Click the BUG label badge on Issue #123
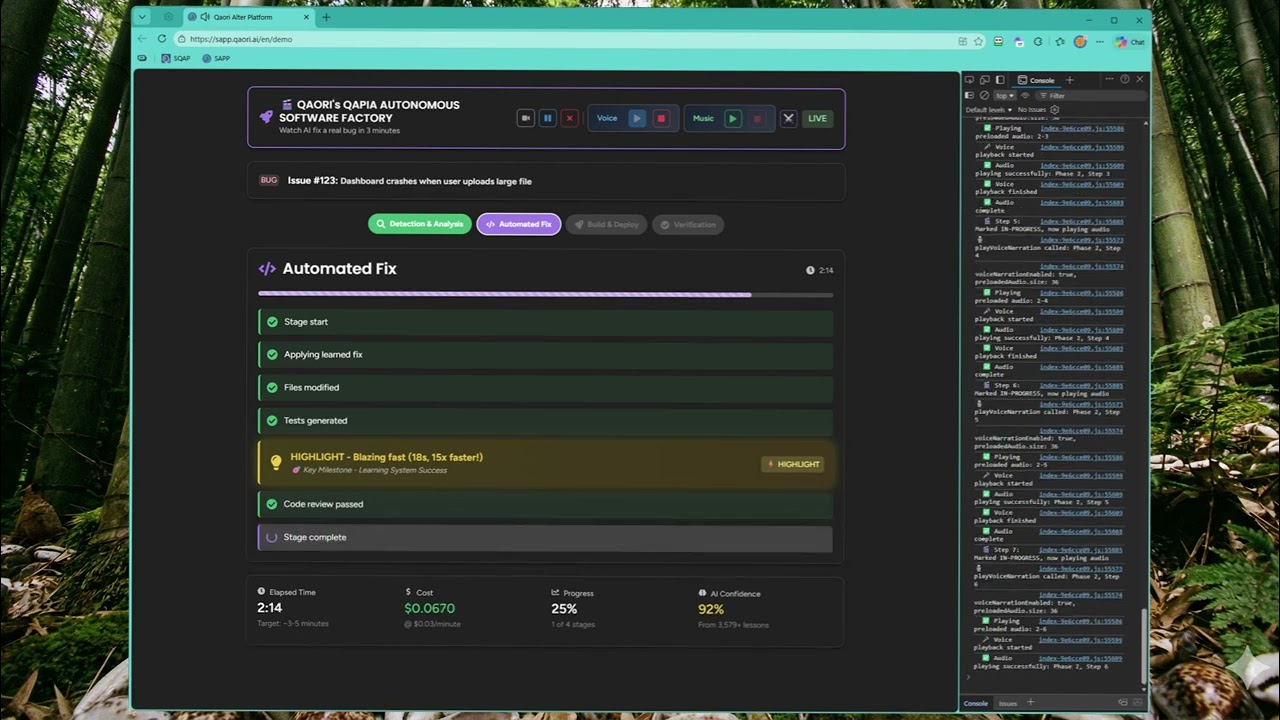Viewport: 1280px width, 720px height. click(269, 181)
